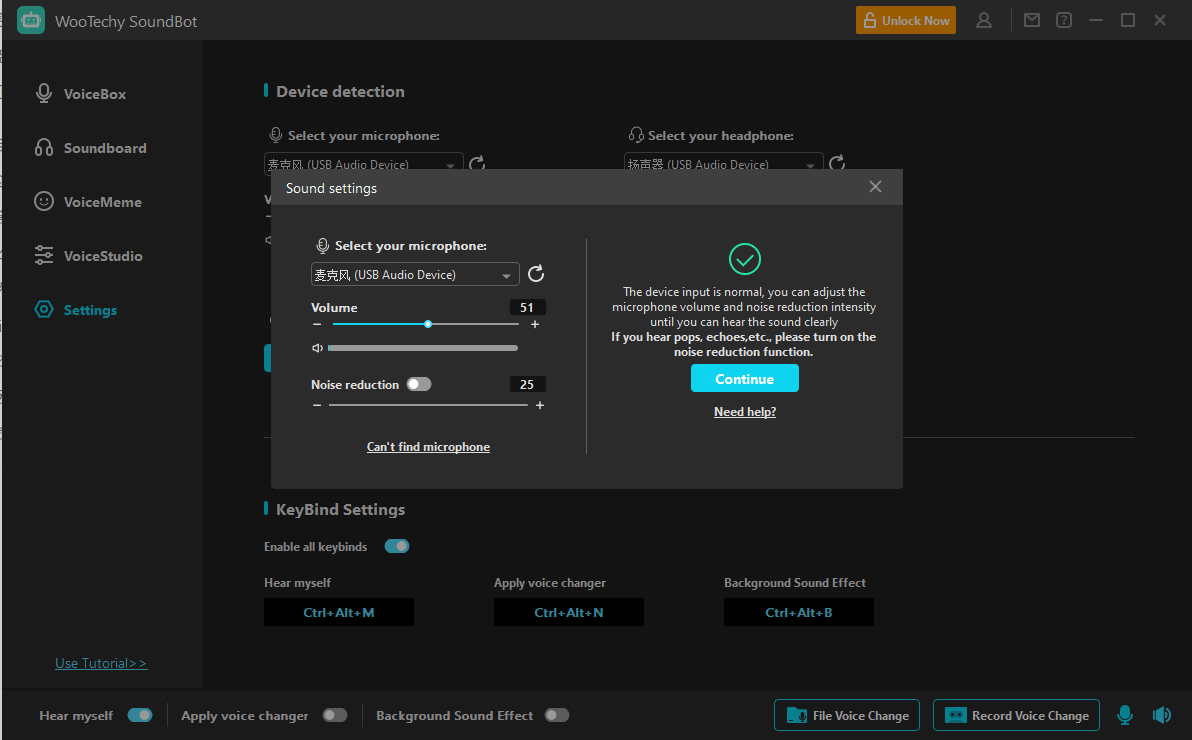Click the Ctrl+Alt+M Hear myself keybind field
Screen dimensions: 1192x740
338,612
